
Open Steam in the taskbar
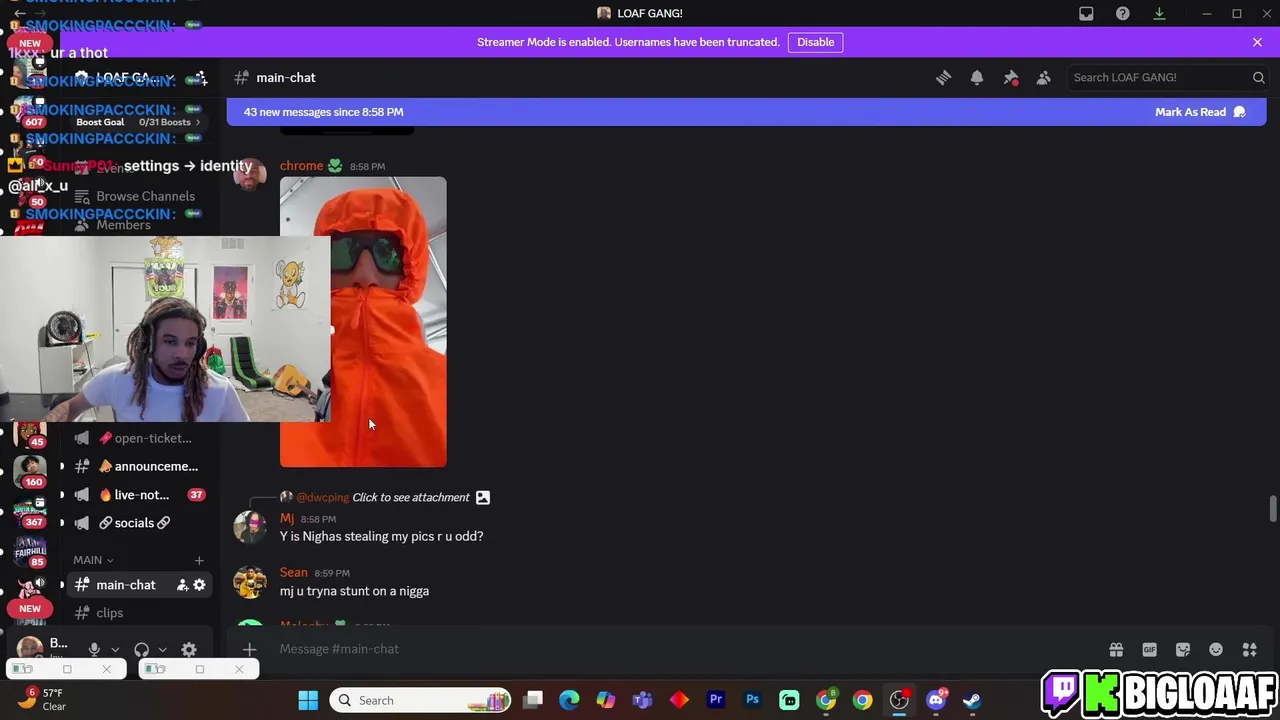[x=972, y=700]
